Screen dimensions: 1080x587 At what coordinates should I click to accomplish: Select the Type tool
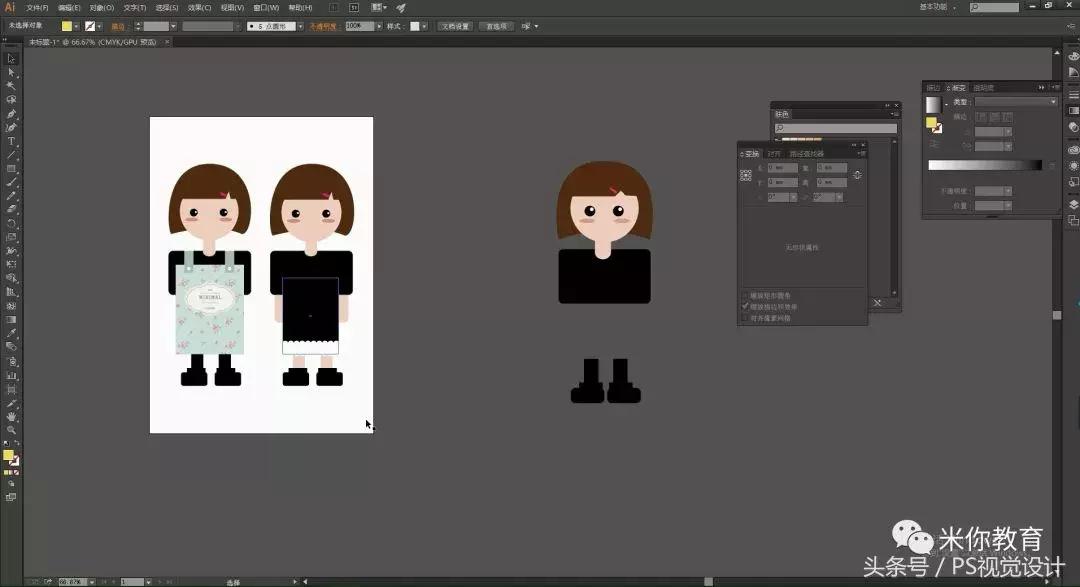(11, 141)
